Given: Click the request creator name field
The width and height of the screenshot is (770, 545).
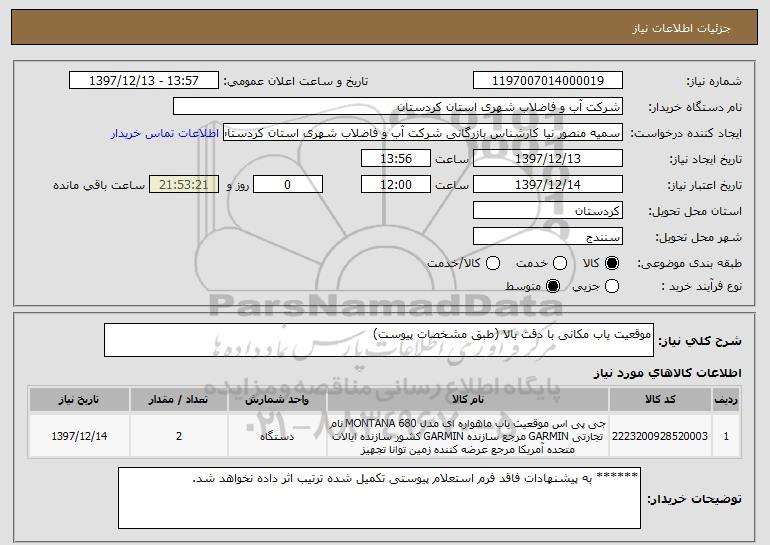Looking at the screenshot, I should coord(423,133).
